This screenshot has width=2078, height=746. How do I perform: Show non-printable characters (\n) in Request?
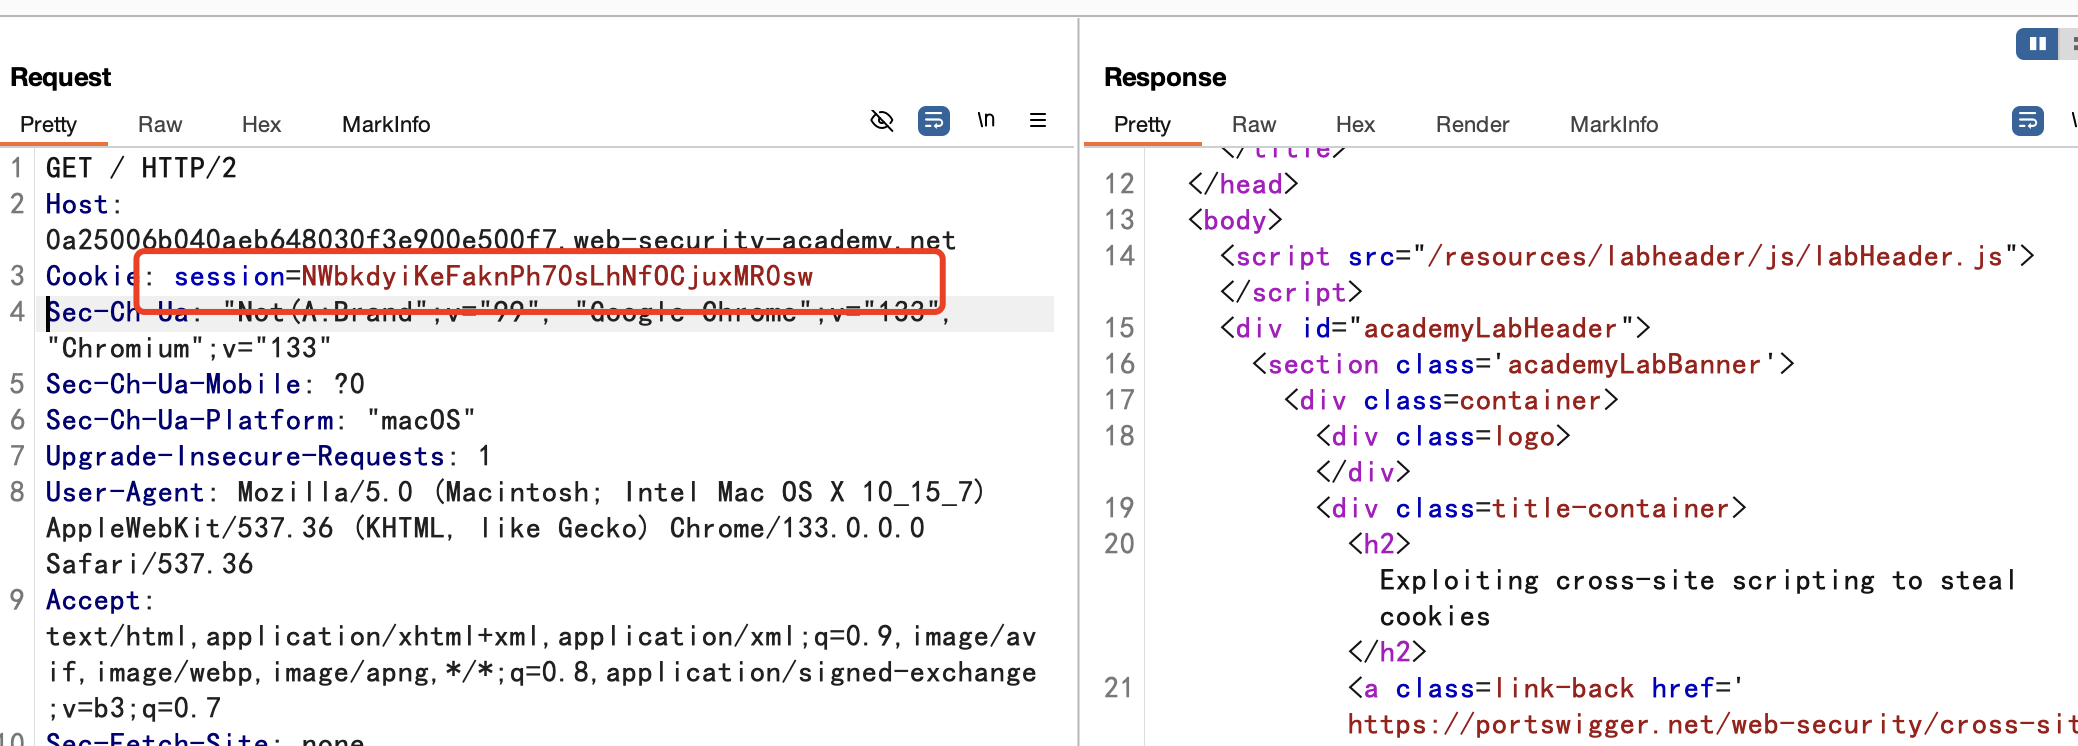986,120
